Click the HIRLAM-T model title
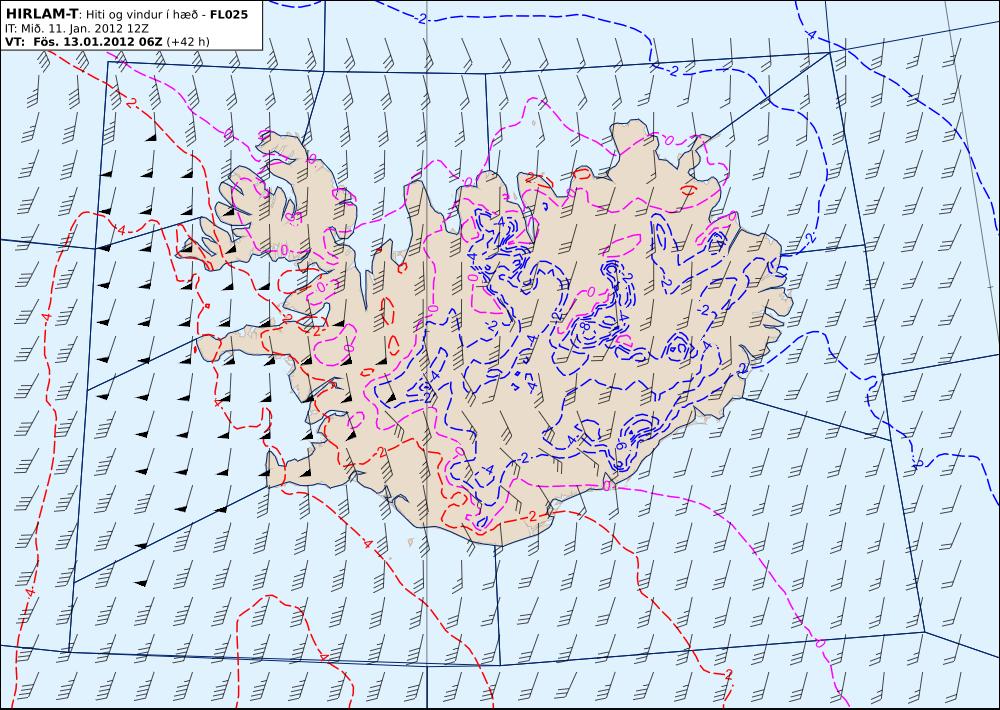The image size is (1000, 710). [42, 13]
